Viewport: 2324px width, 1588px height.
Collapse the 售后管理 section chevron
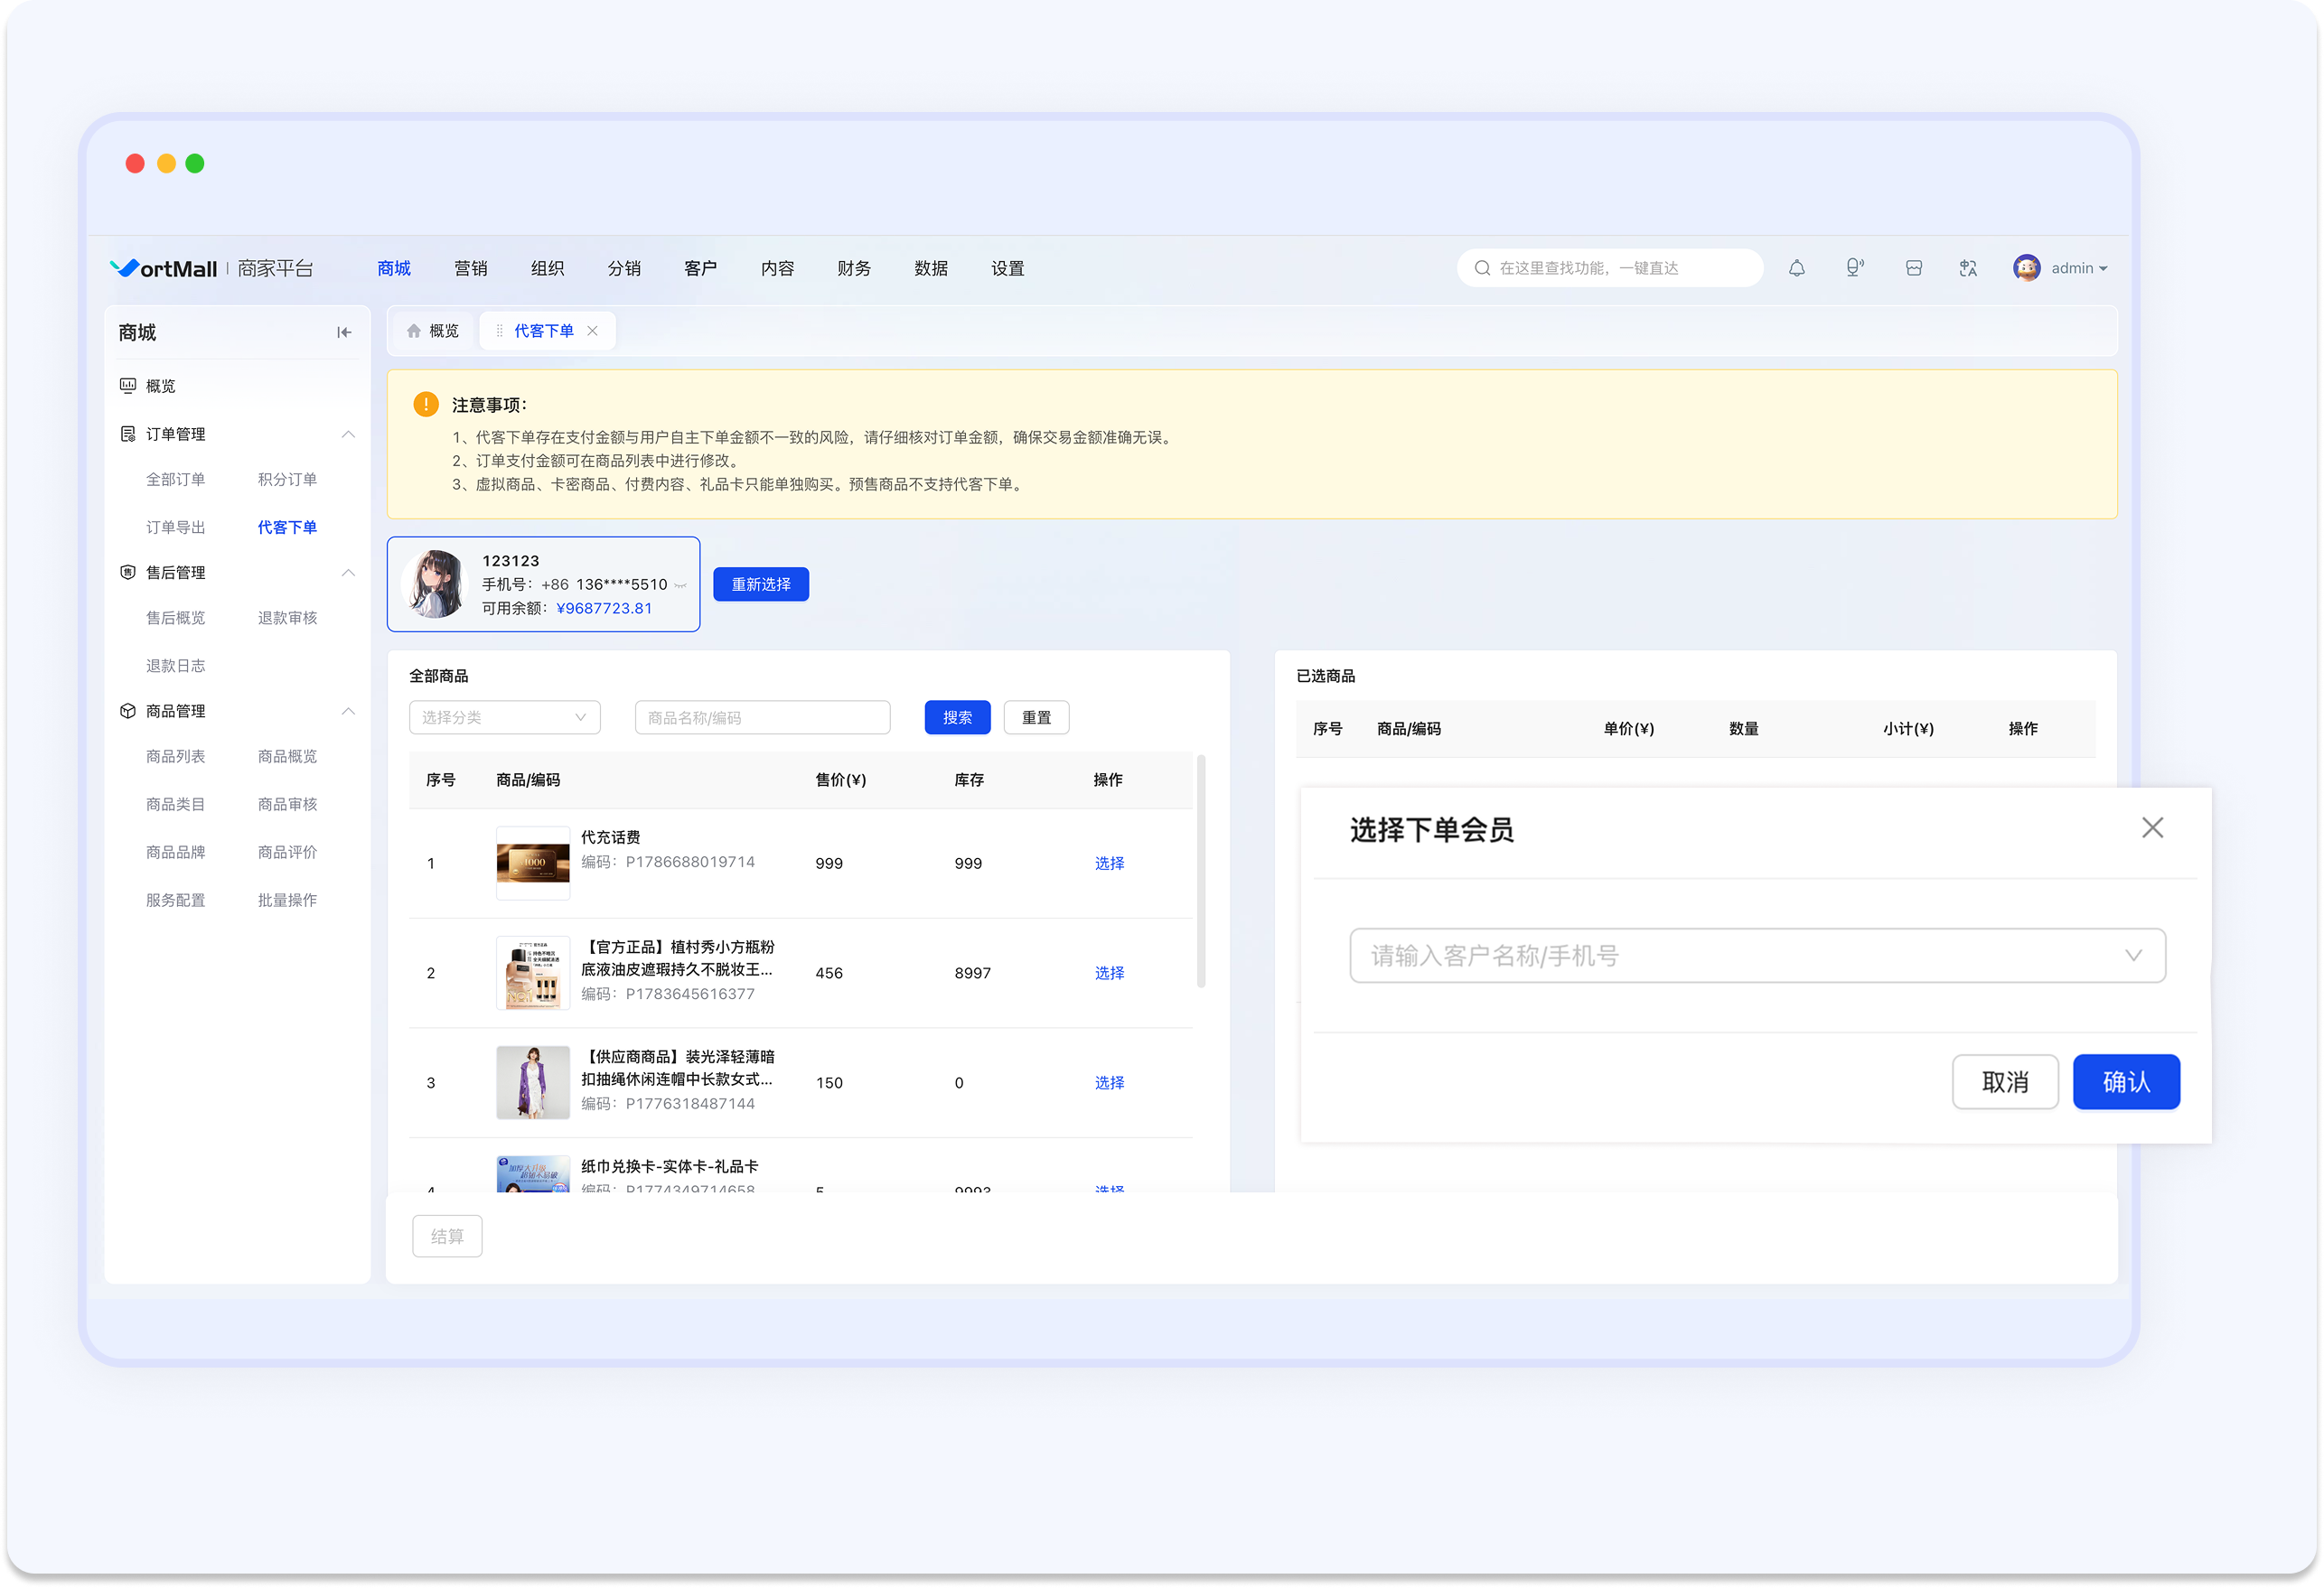[x=348, y=572]
